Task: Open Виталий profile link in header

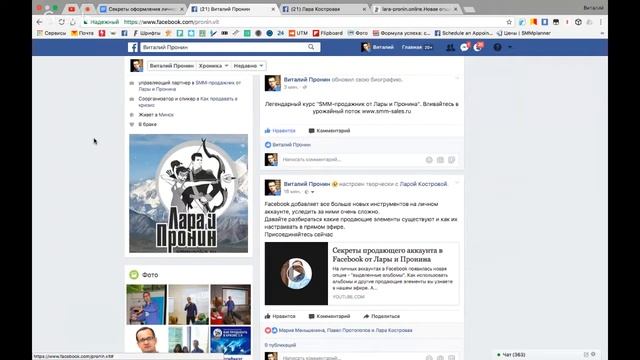Action: tap(378, 47)
